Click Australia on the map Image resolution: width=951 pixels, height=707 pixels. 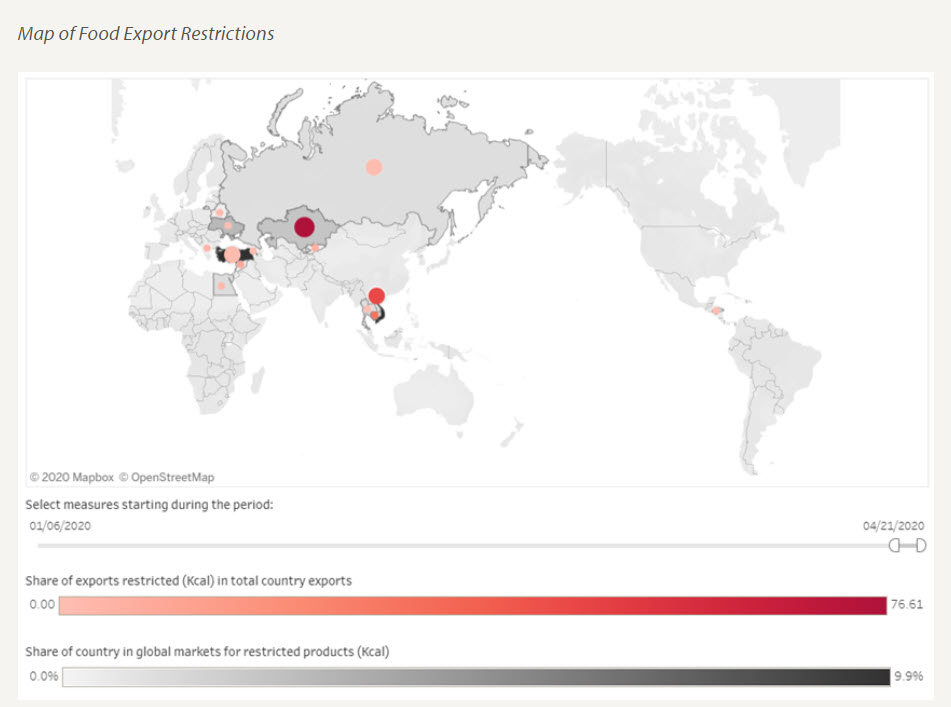(434, 394)
